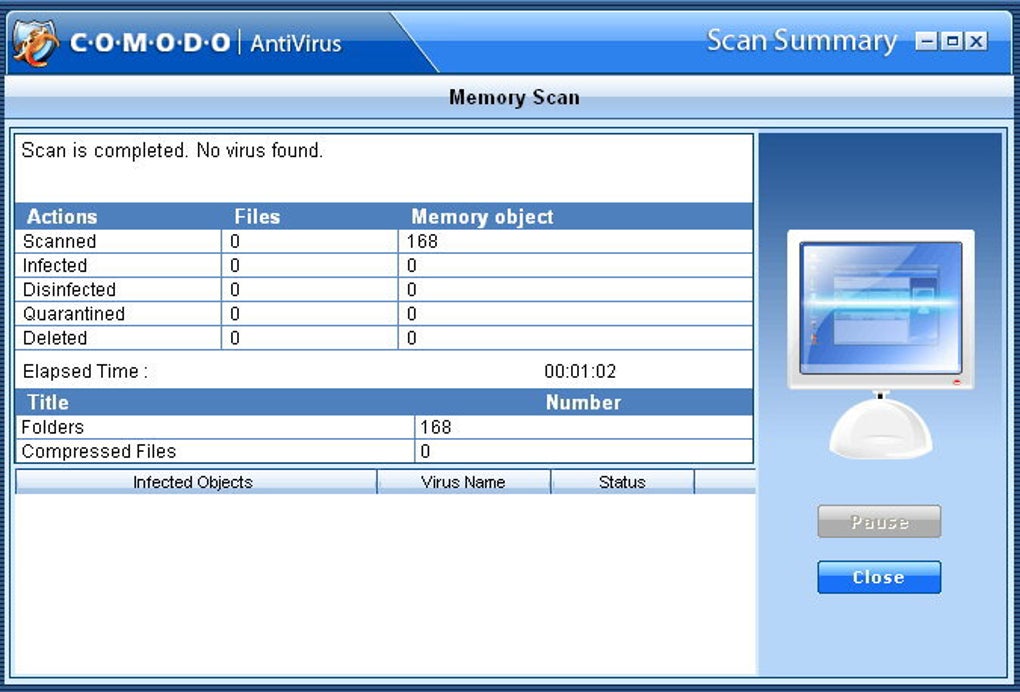Click the blue Close button
1020x692 pixels.
coord(879,577)
